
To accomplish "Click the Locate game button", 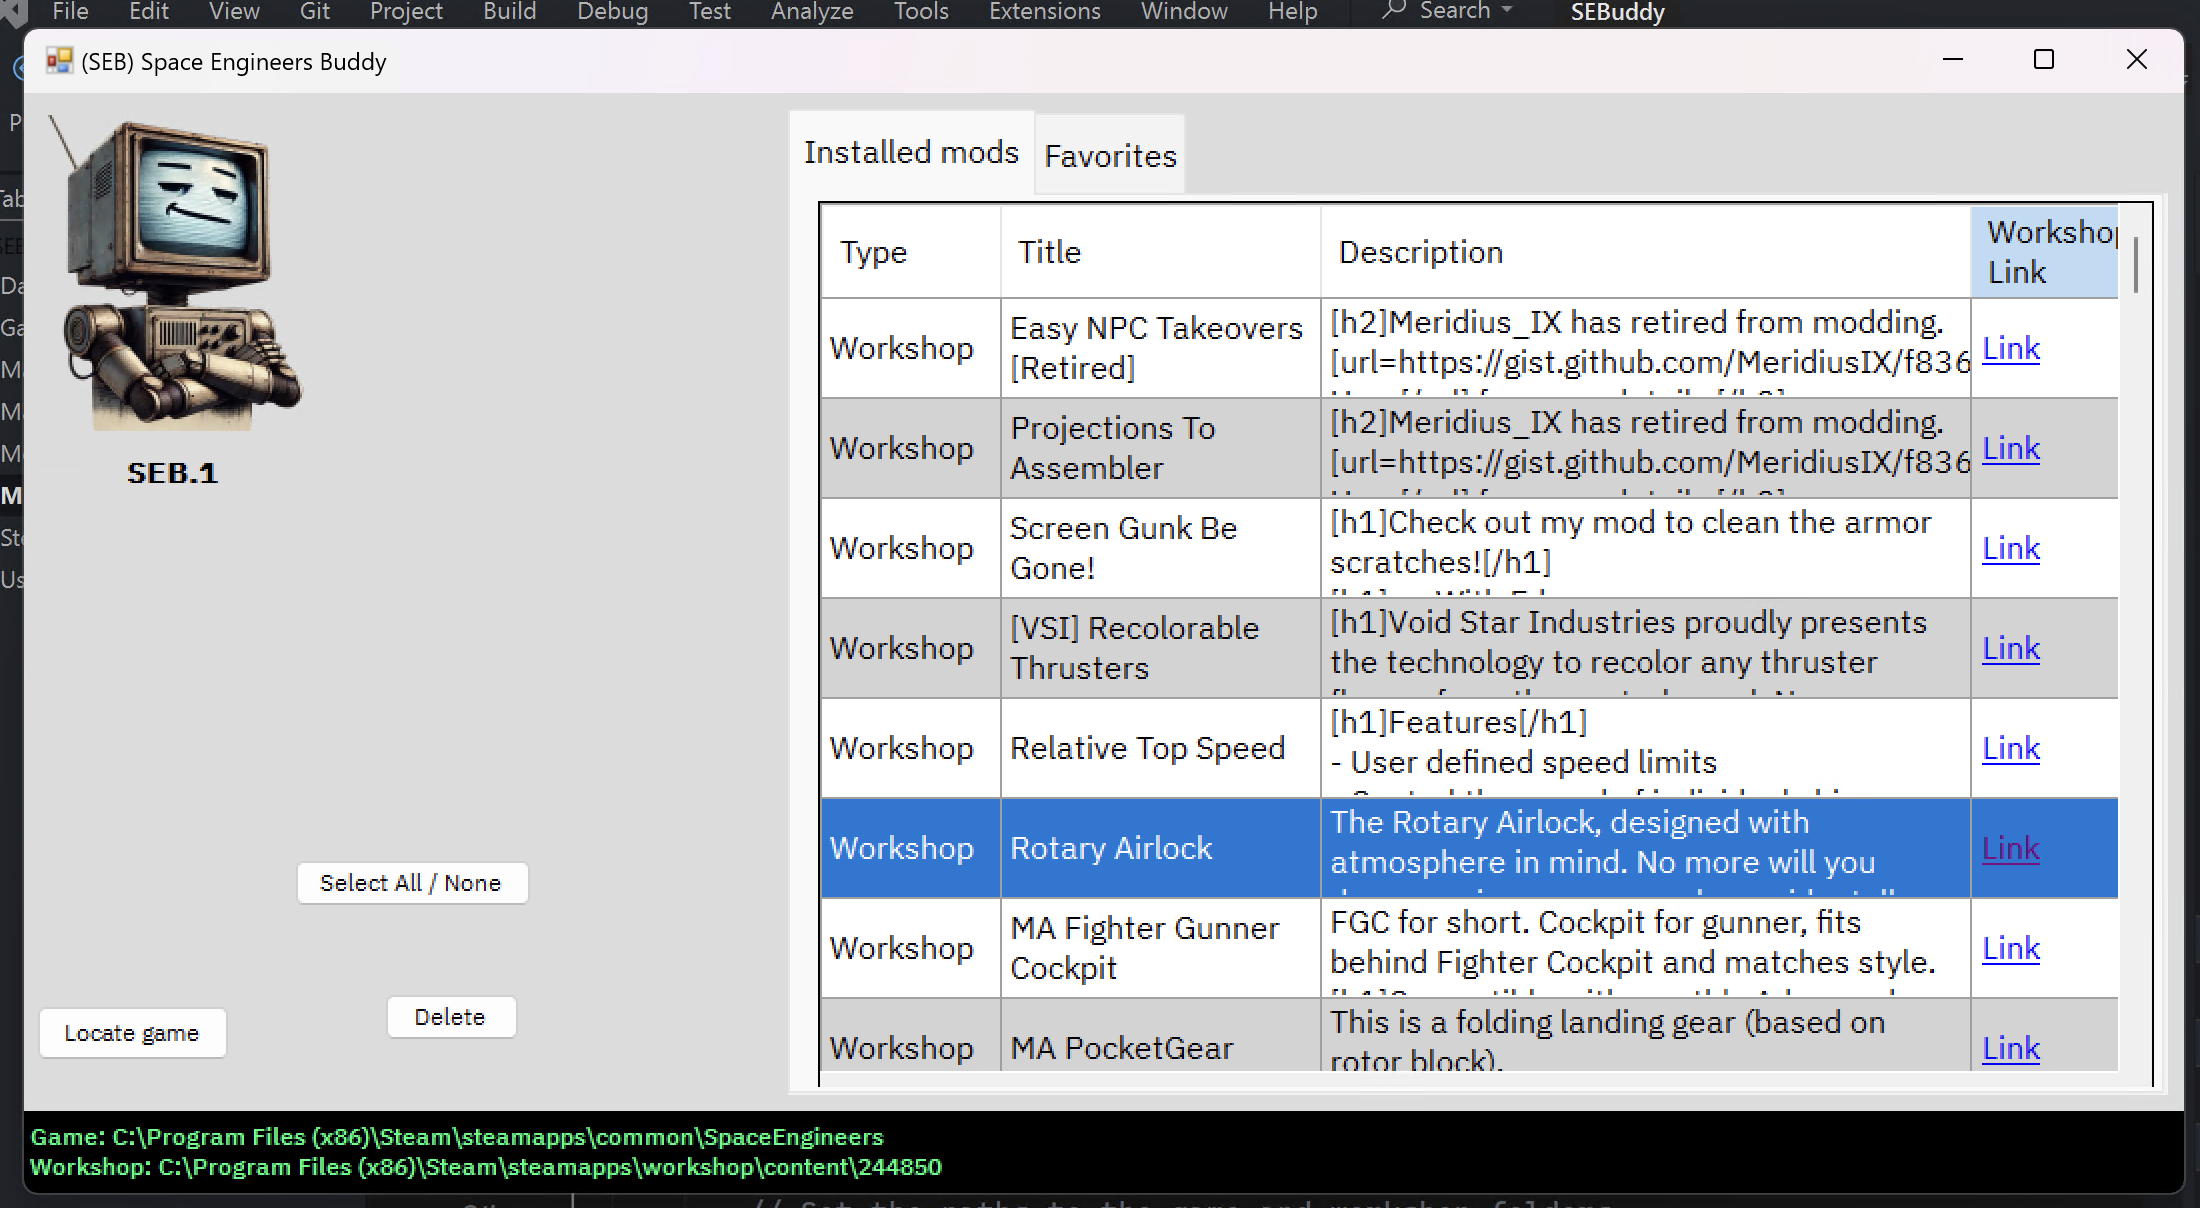I will [x=132, y=1033].
